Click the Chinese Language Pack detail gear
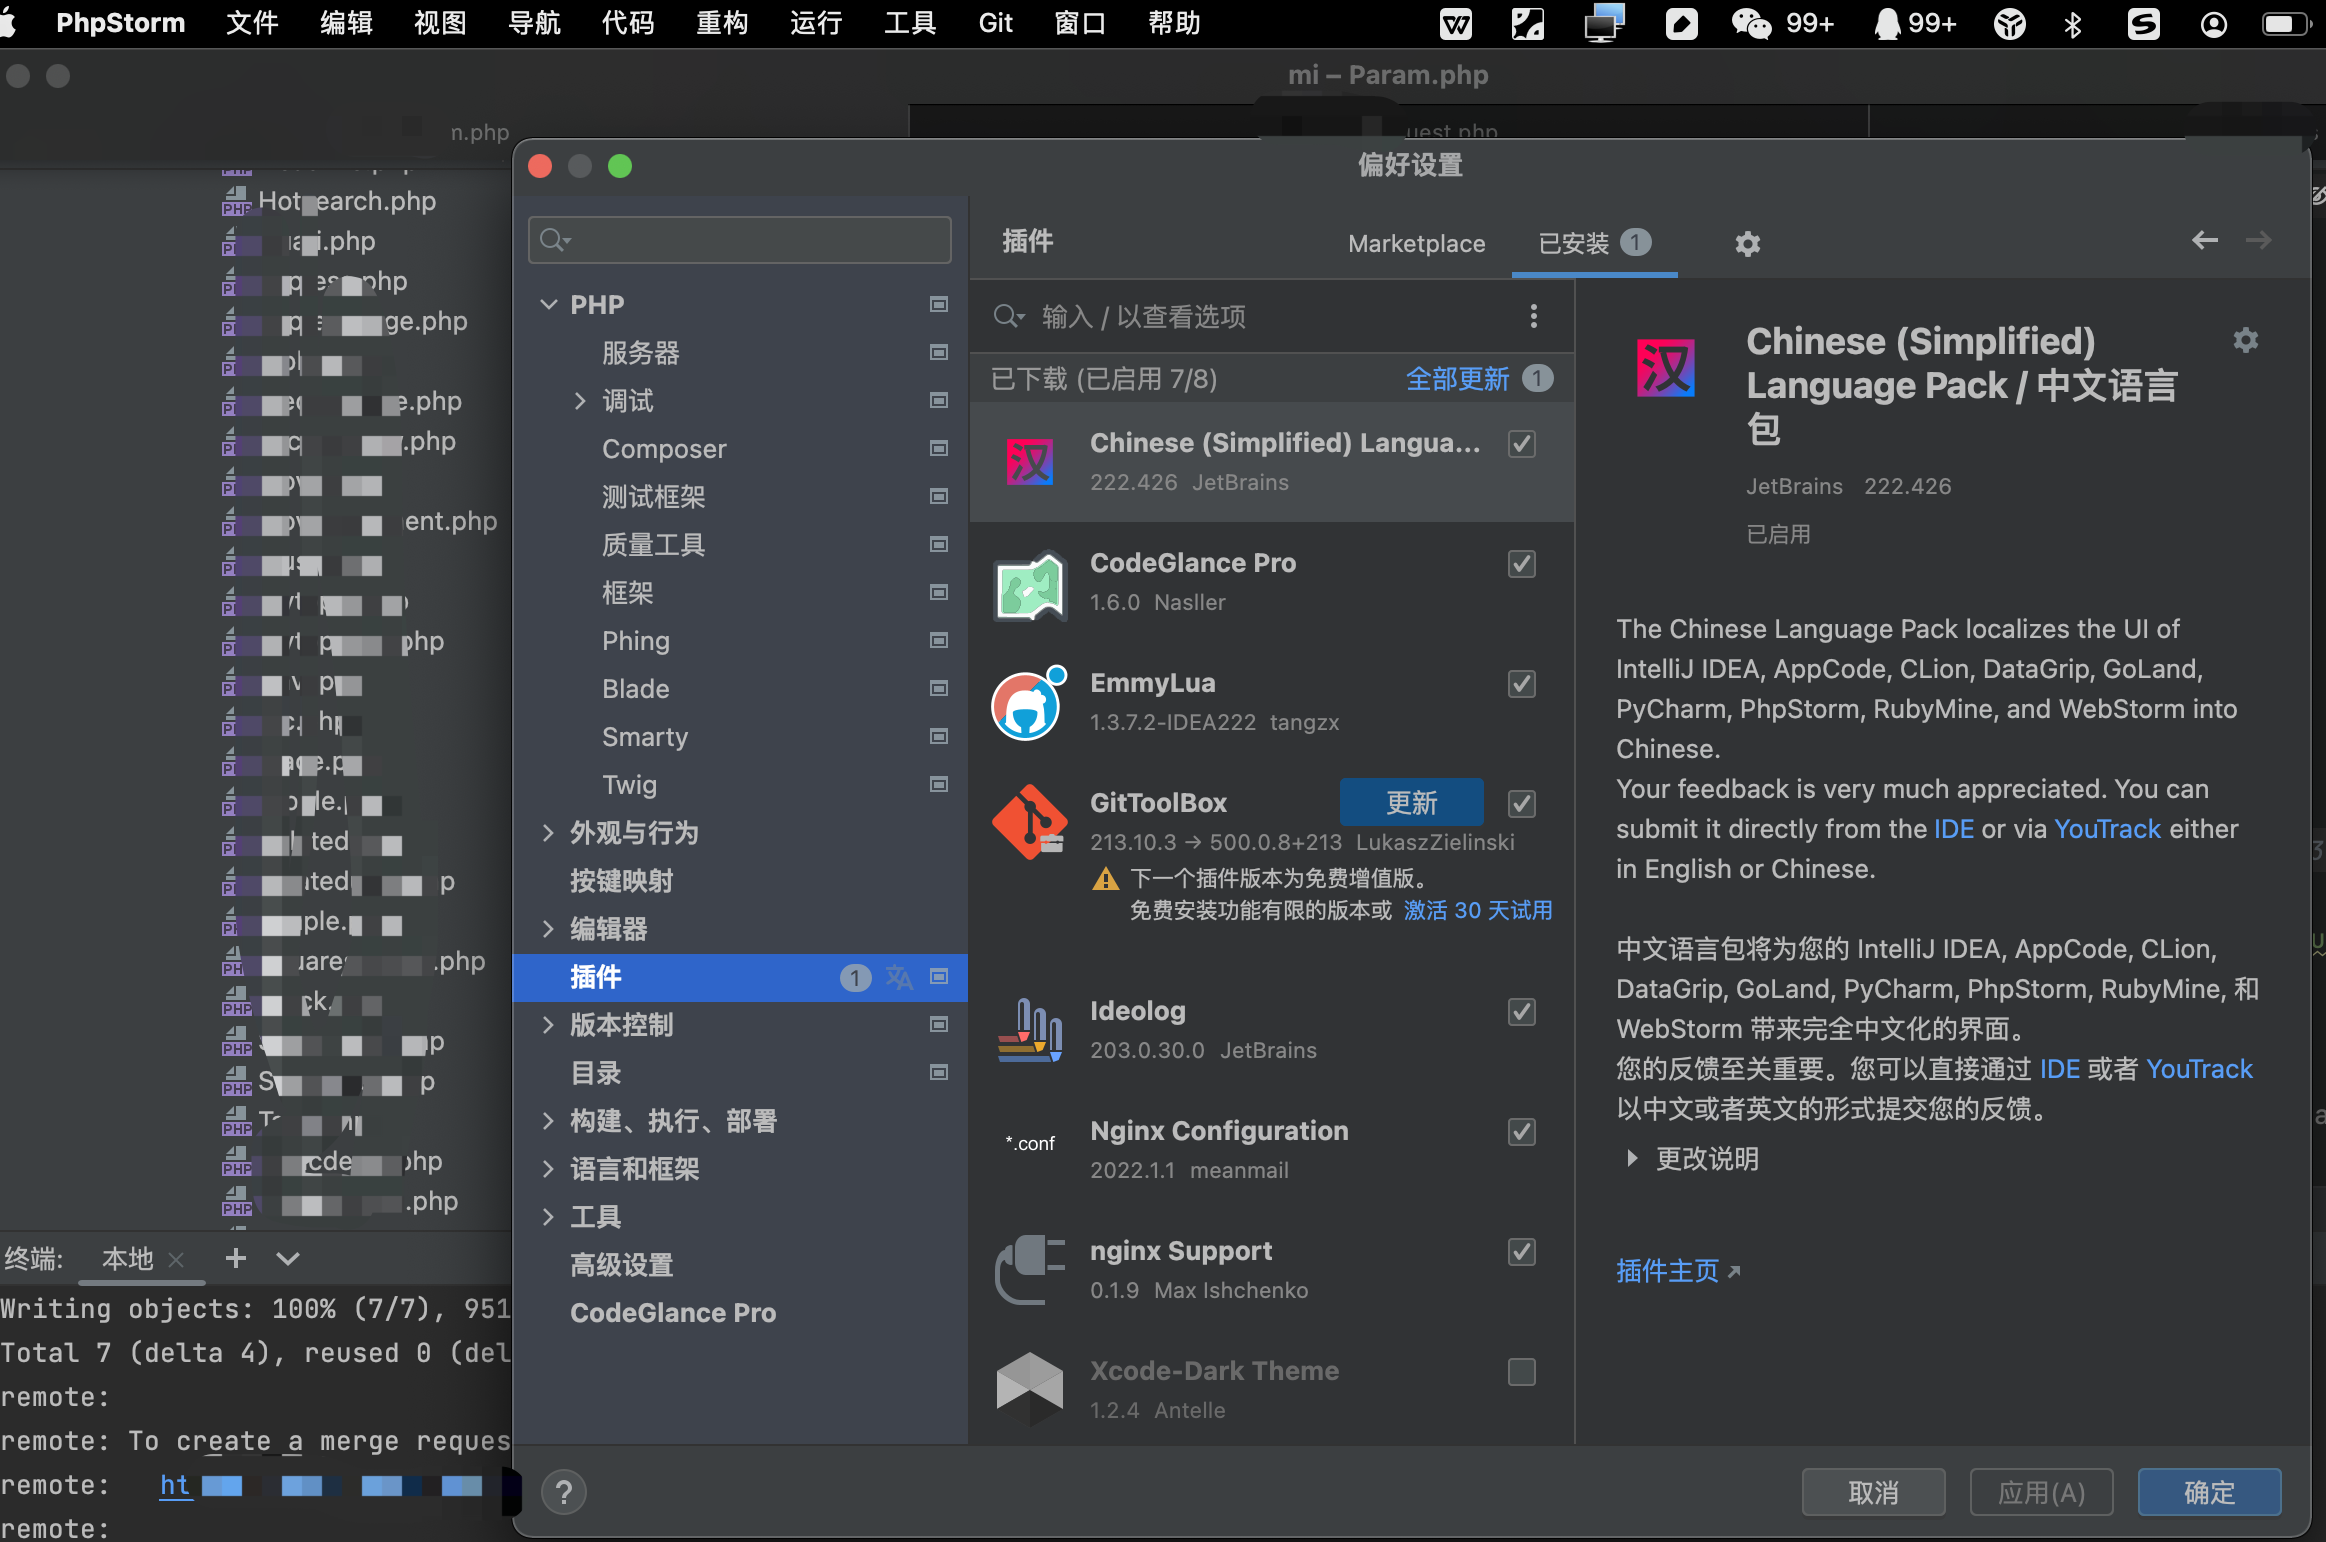 [x=2245, y=340]
